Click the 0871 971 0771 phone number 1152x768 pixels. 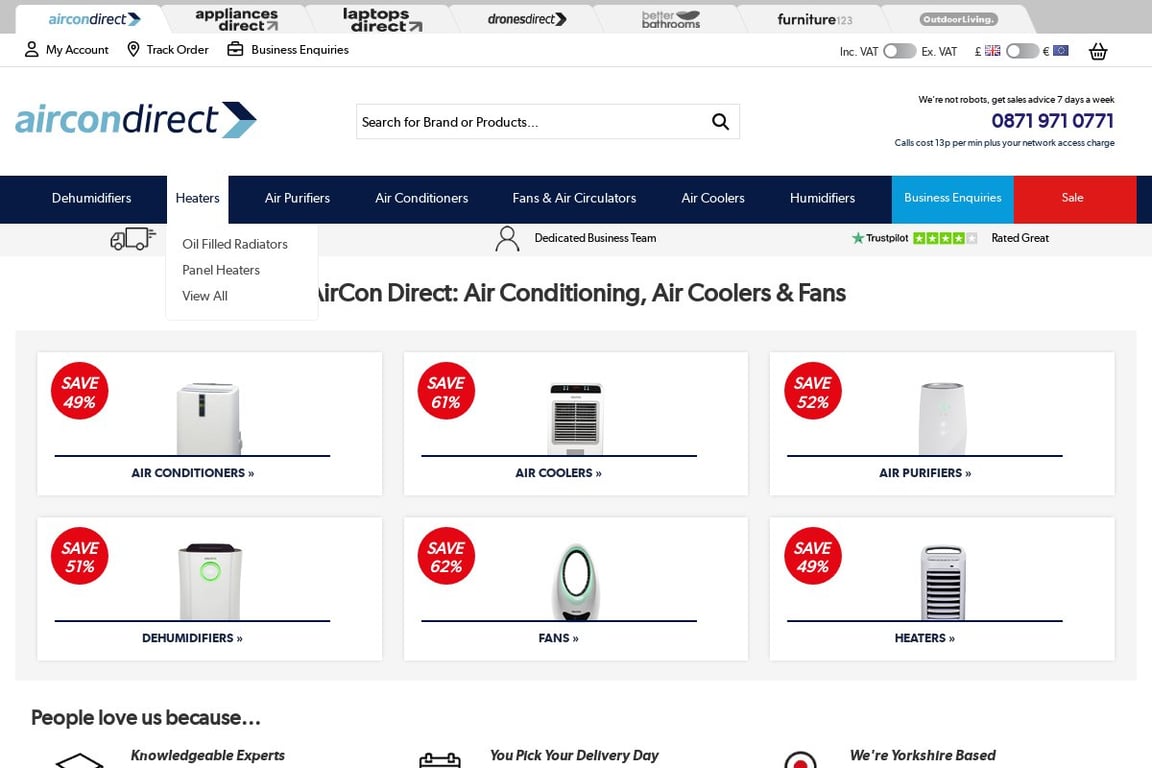tap(1053, 121)
